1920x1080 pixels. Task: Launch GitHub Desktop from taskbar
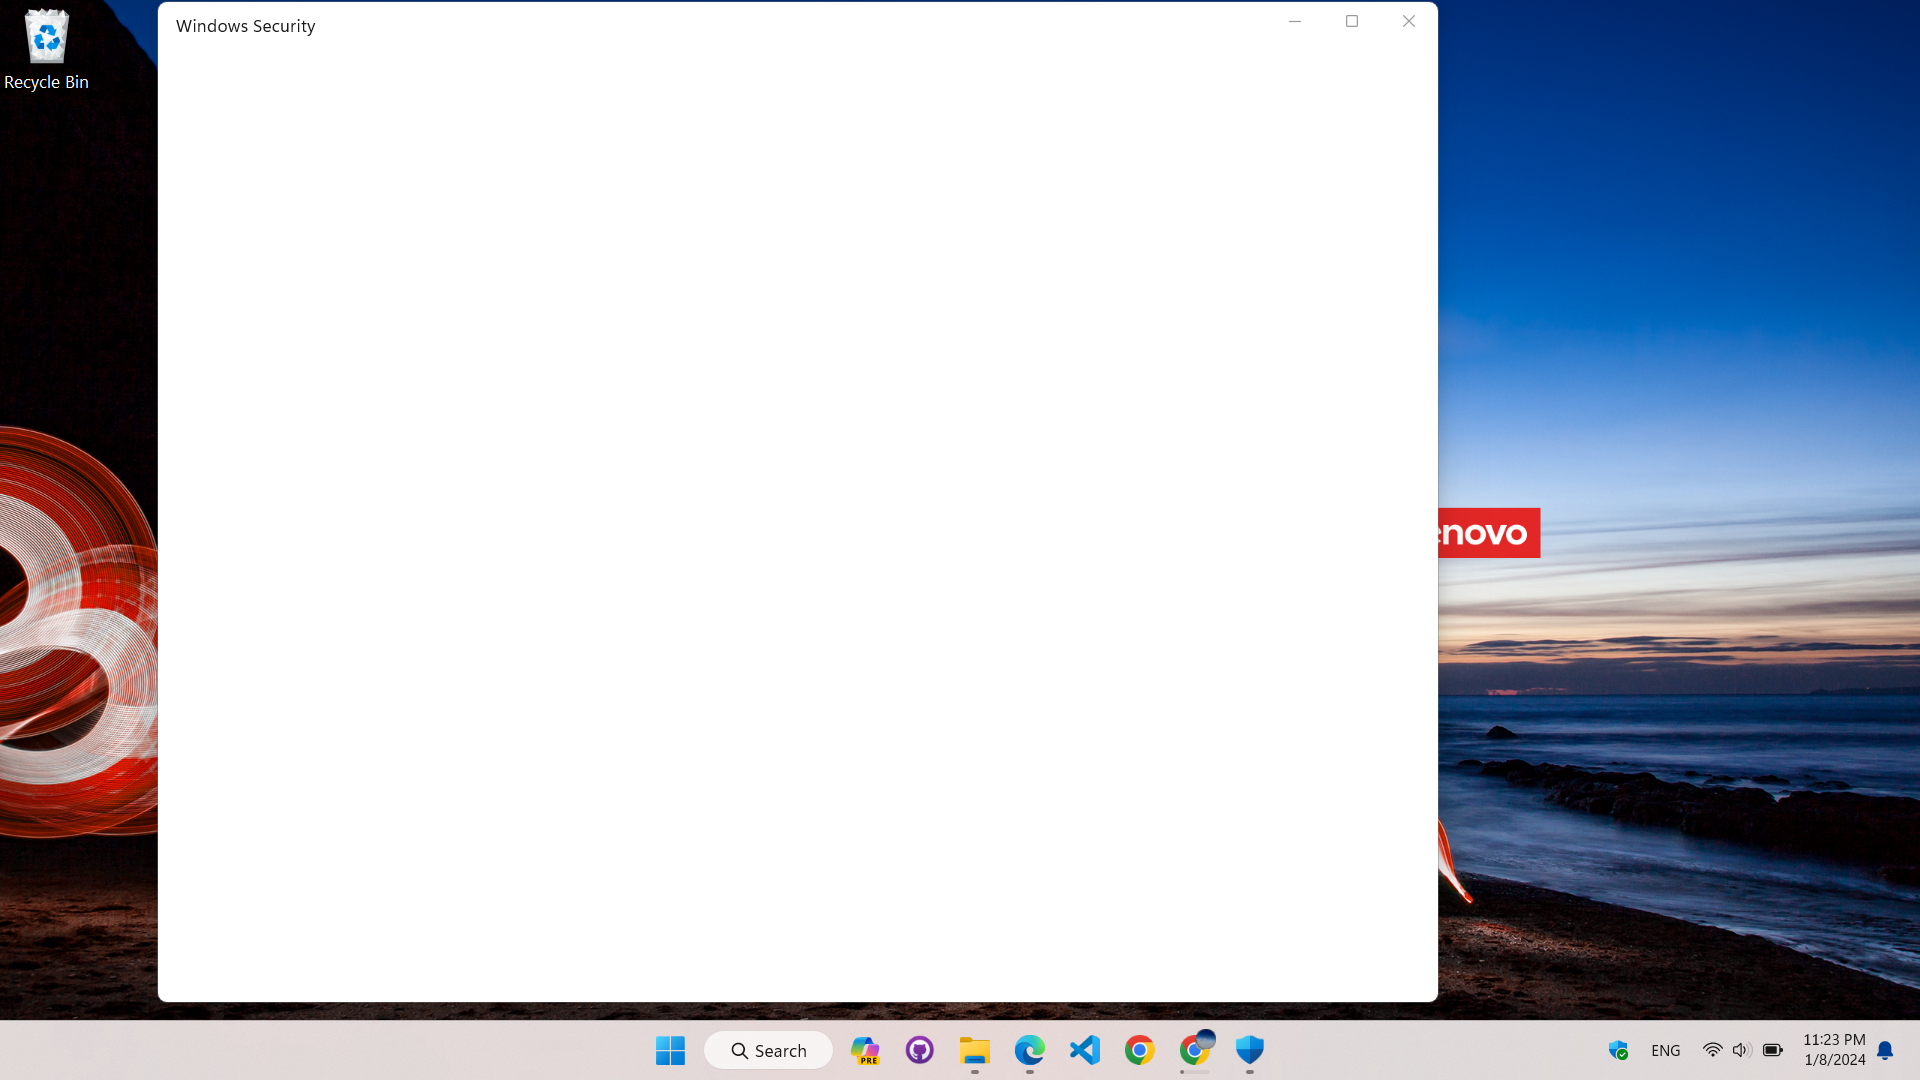pyautogui.click(x=920, y=1050)
